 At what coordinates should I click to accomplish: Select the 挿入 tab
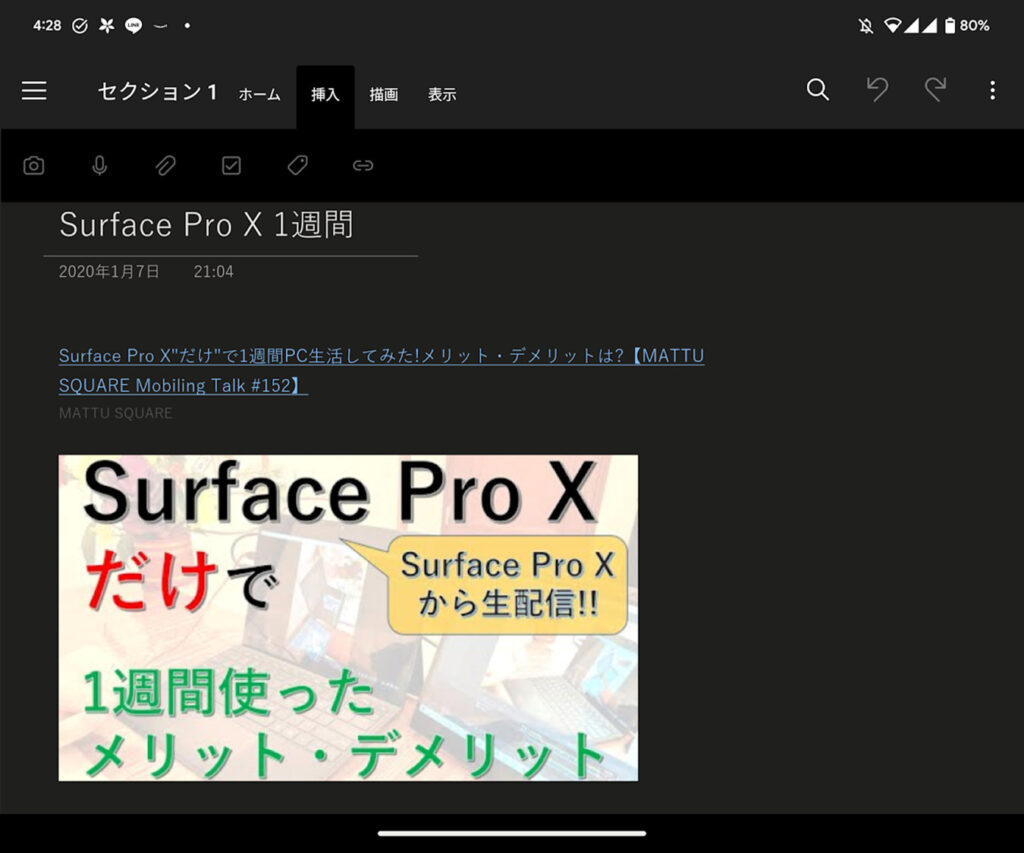click(x=325, y=95)
